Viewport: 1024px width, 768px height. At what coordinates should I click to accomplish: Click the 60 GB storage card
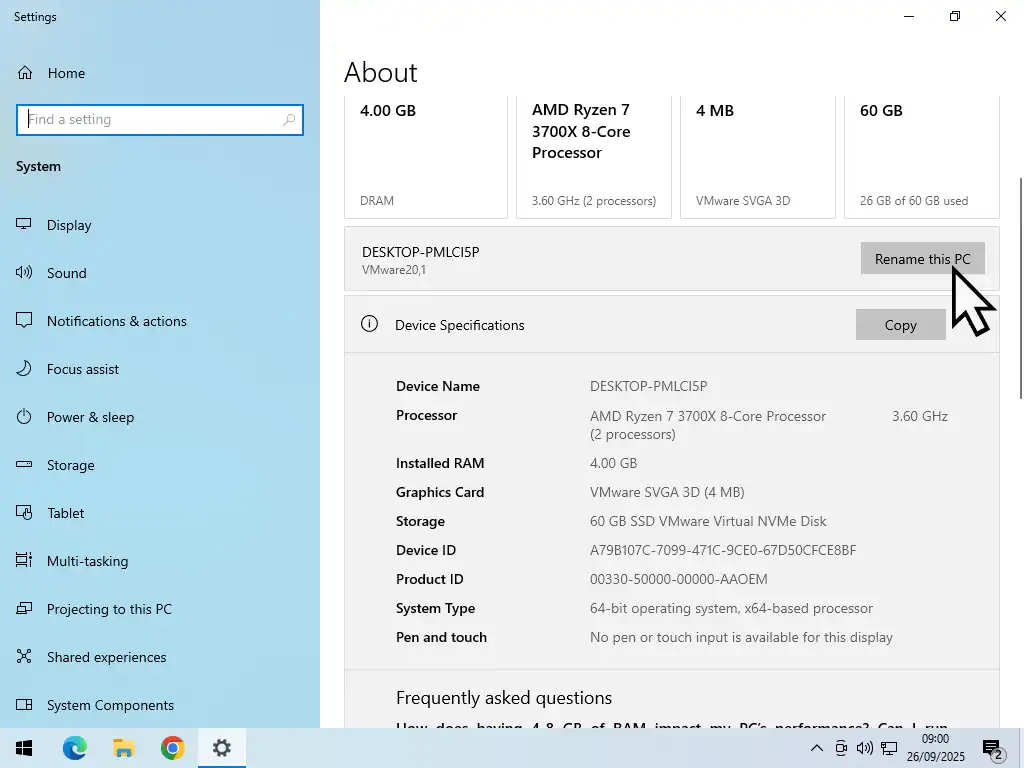(x=921, y=157)
